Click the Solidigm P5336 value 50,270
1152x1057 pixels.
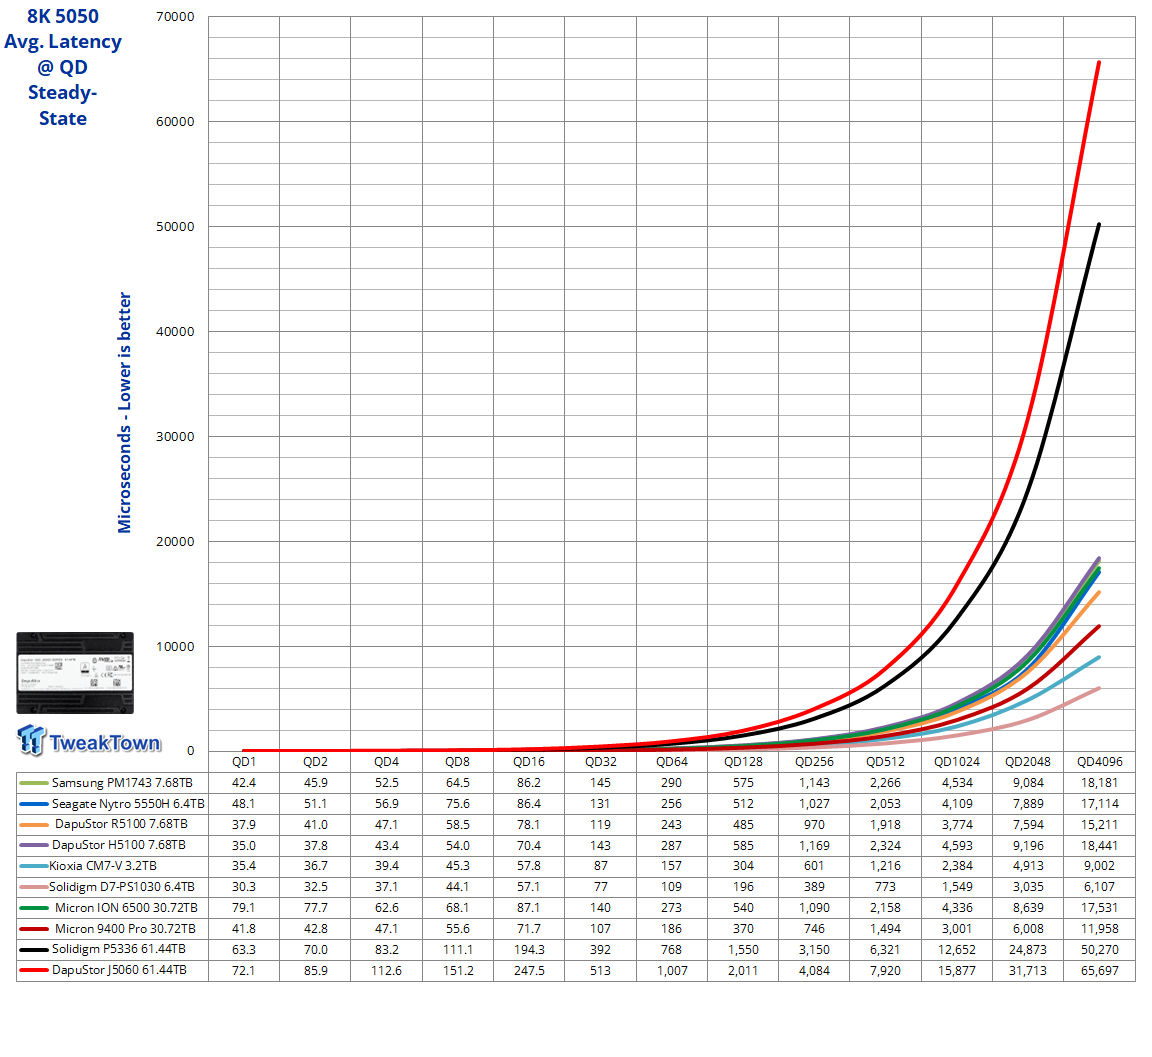[1100, 950]
